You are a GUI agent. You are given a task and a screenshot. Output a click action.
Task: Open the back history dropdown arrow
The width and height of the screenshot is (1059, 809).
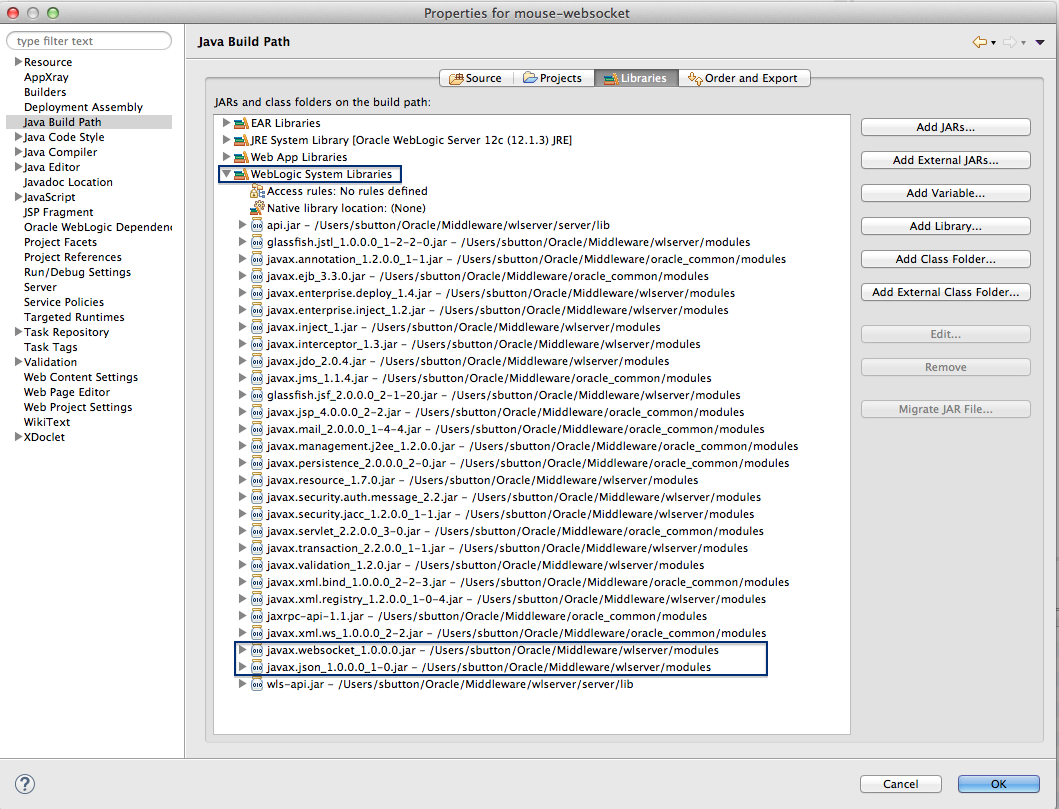tap(993, 43)
